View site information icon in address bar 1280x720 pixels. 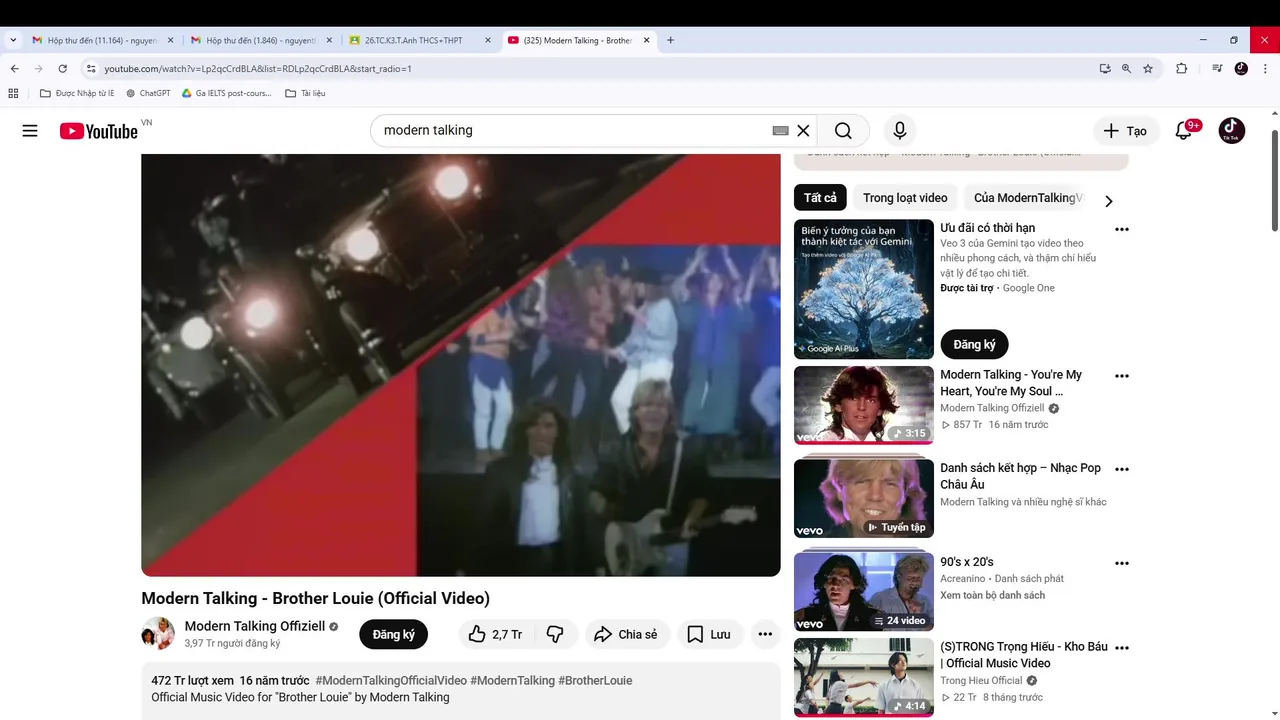click(91, 69)
